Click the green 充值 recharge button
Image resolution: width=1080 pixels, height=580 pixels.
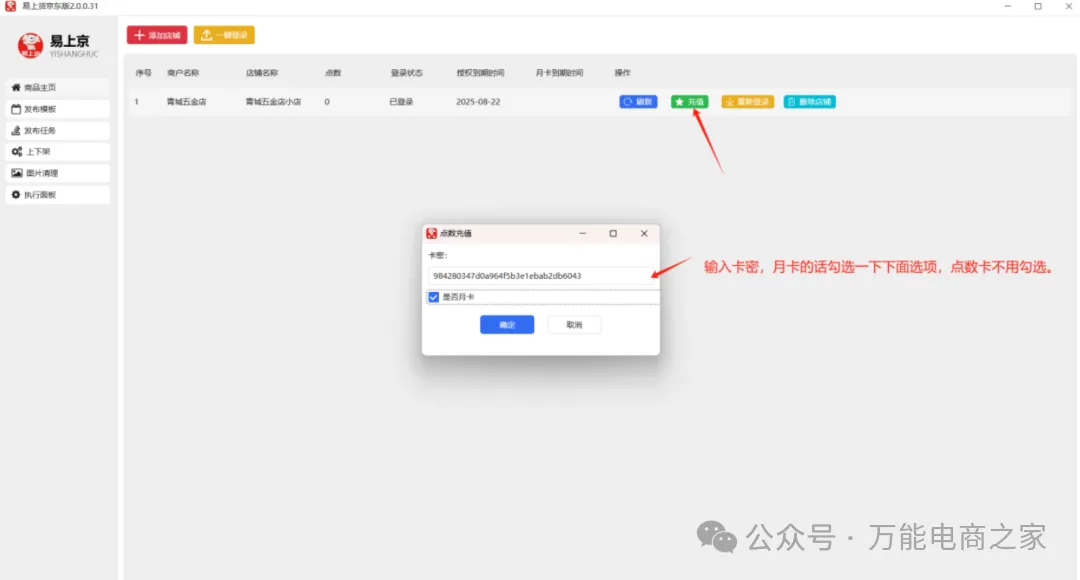pyautogui.click(x=690, y=102)
